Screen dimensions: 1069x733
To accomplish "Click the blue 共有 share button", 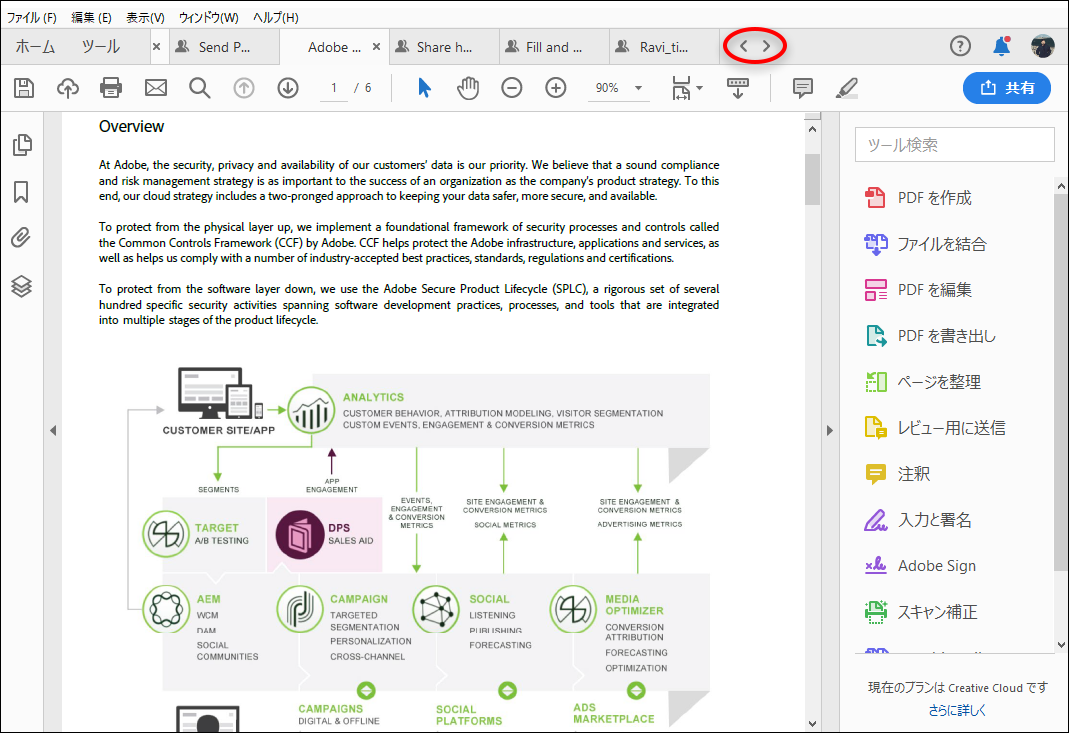I will click(x=1006, y=88).
